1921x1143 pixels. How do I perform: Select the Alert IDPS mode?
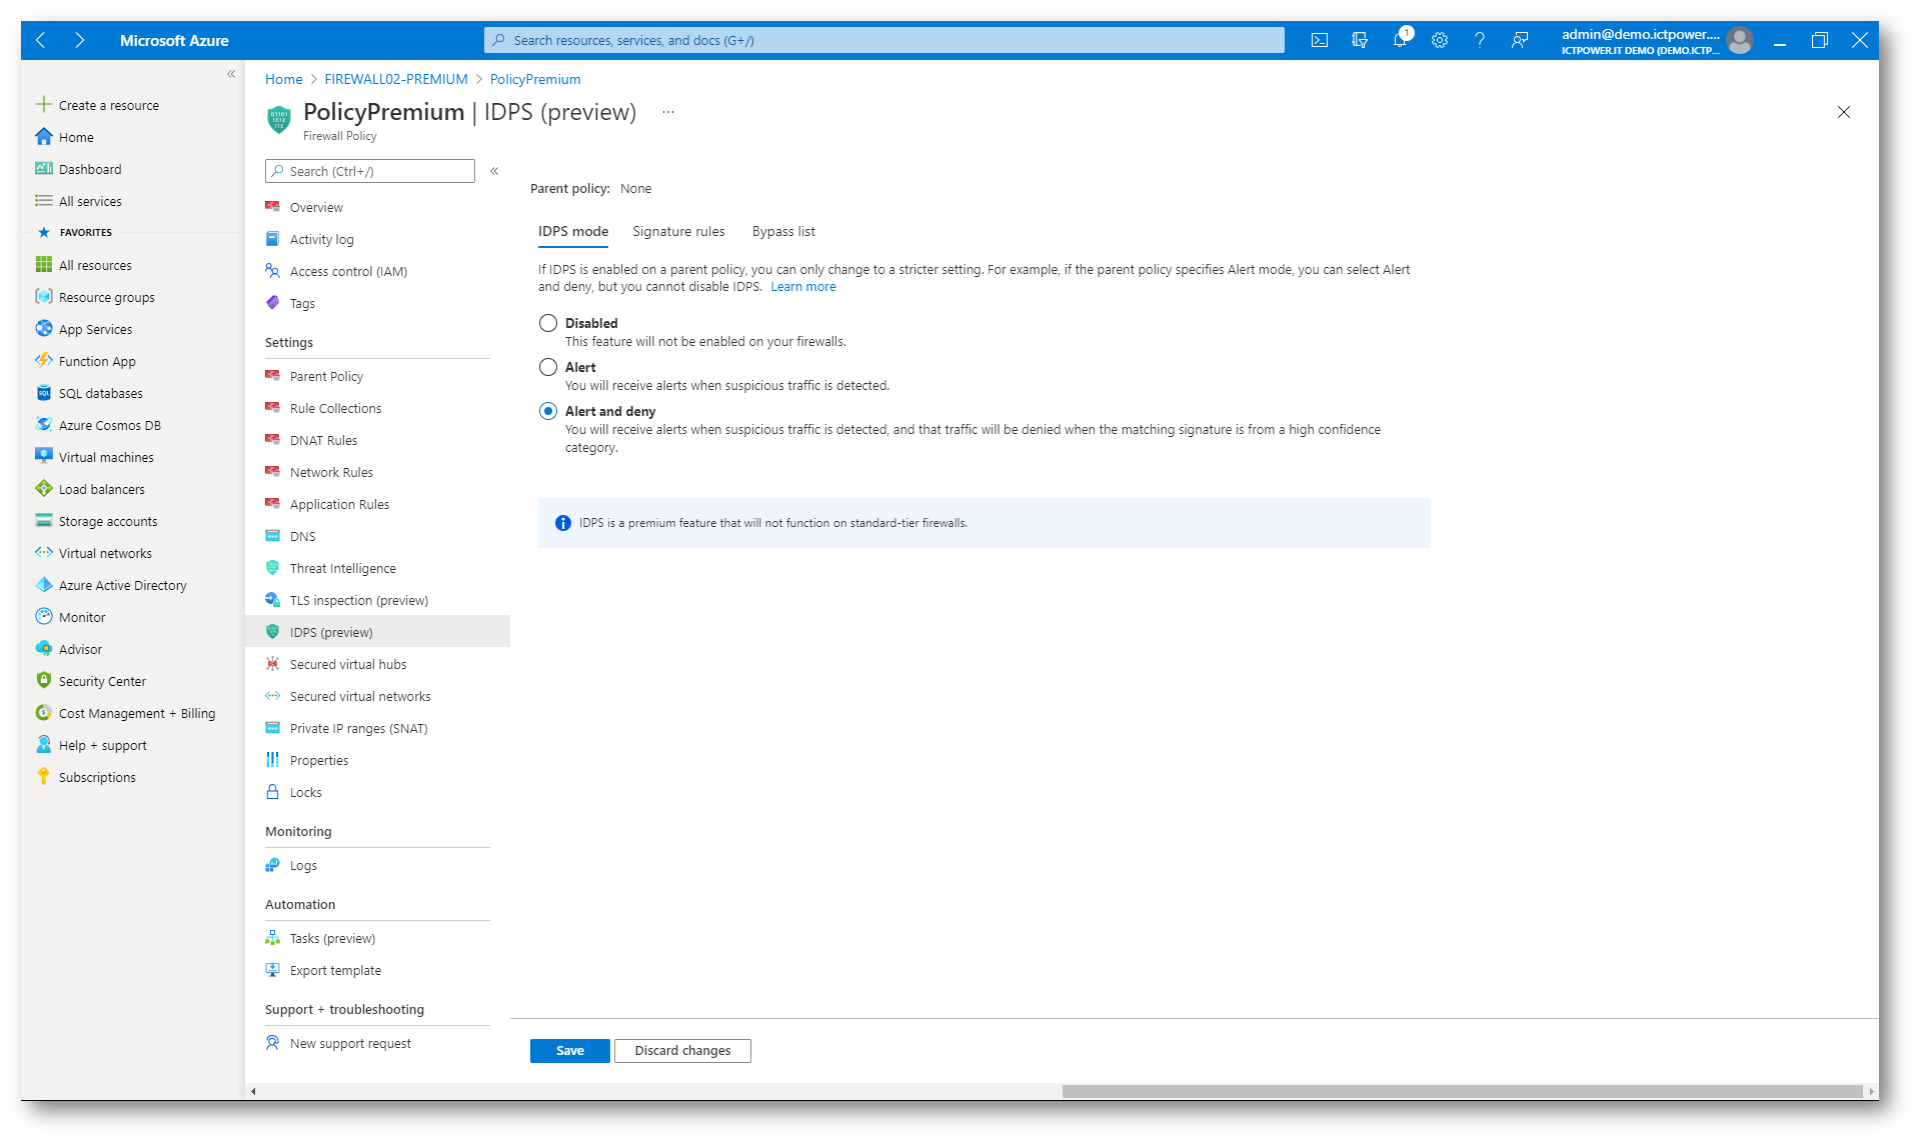[548, 367]
